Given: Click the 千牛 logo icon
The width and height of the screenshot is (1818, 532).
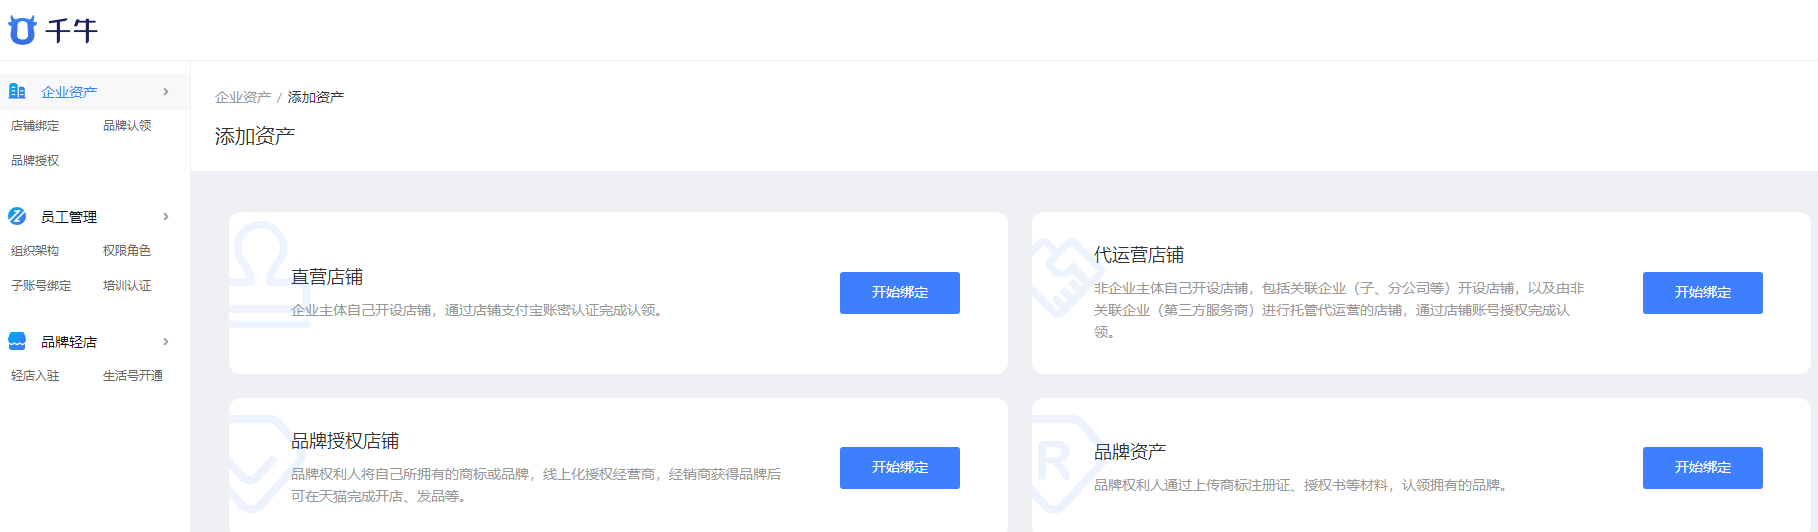Looking at the screenshot, I should [22, 30].
